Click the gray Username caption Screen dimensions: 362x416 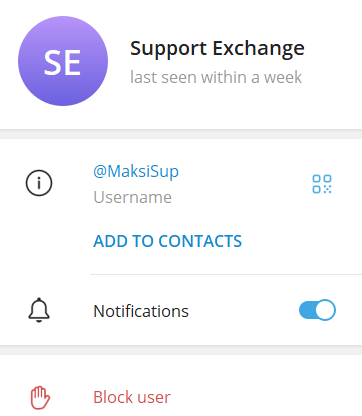coord(133,197)
